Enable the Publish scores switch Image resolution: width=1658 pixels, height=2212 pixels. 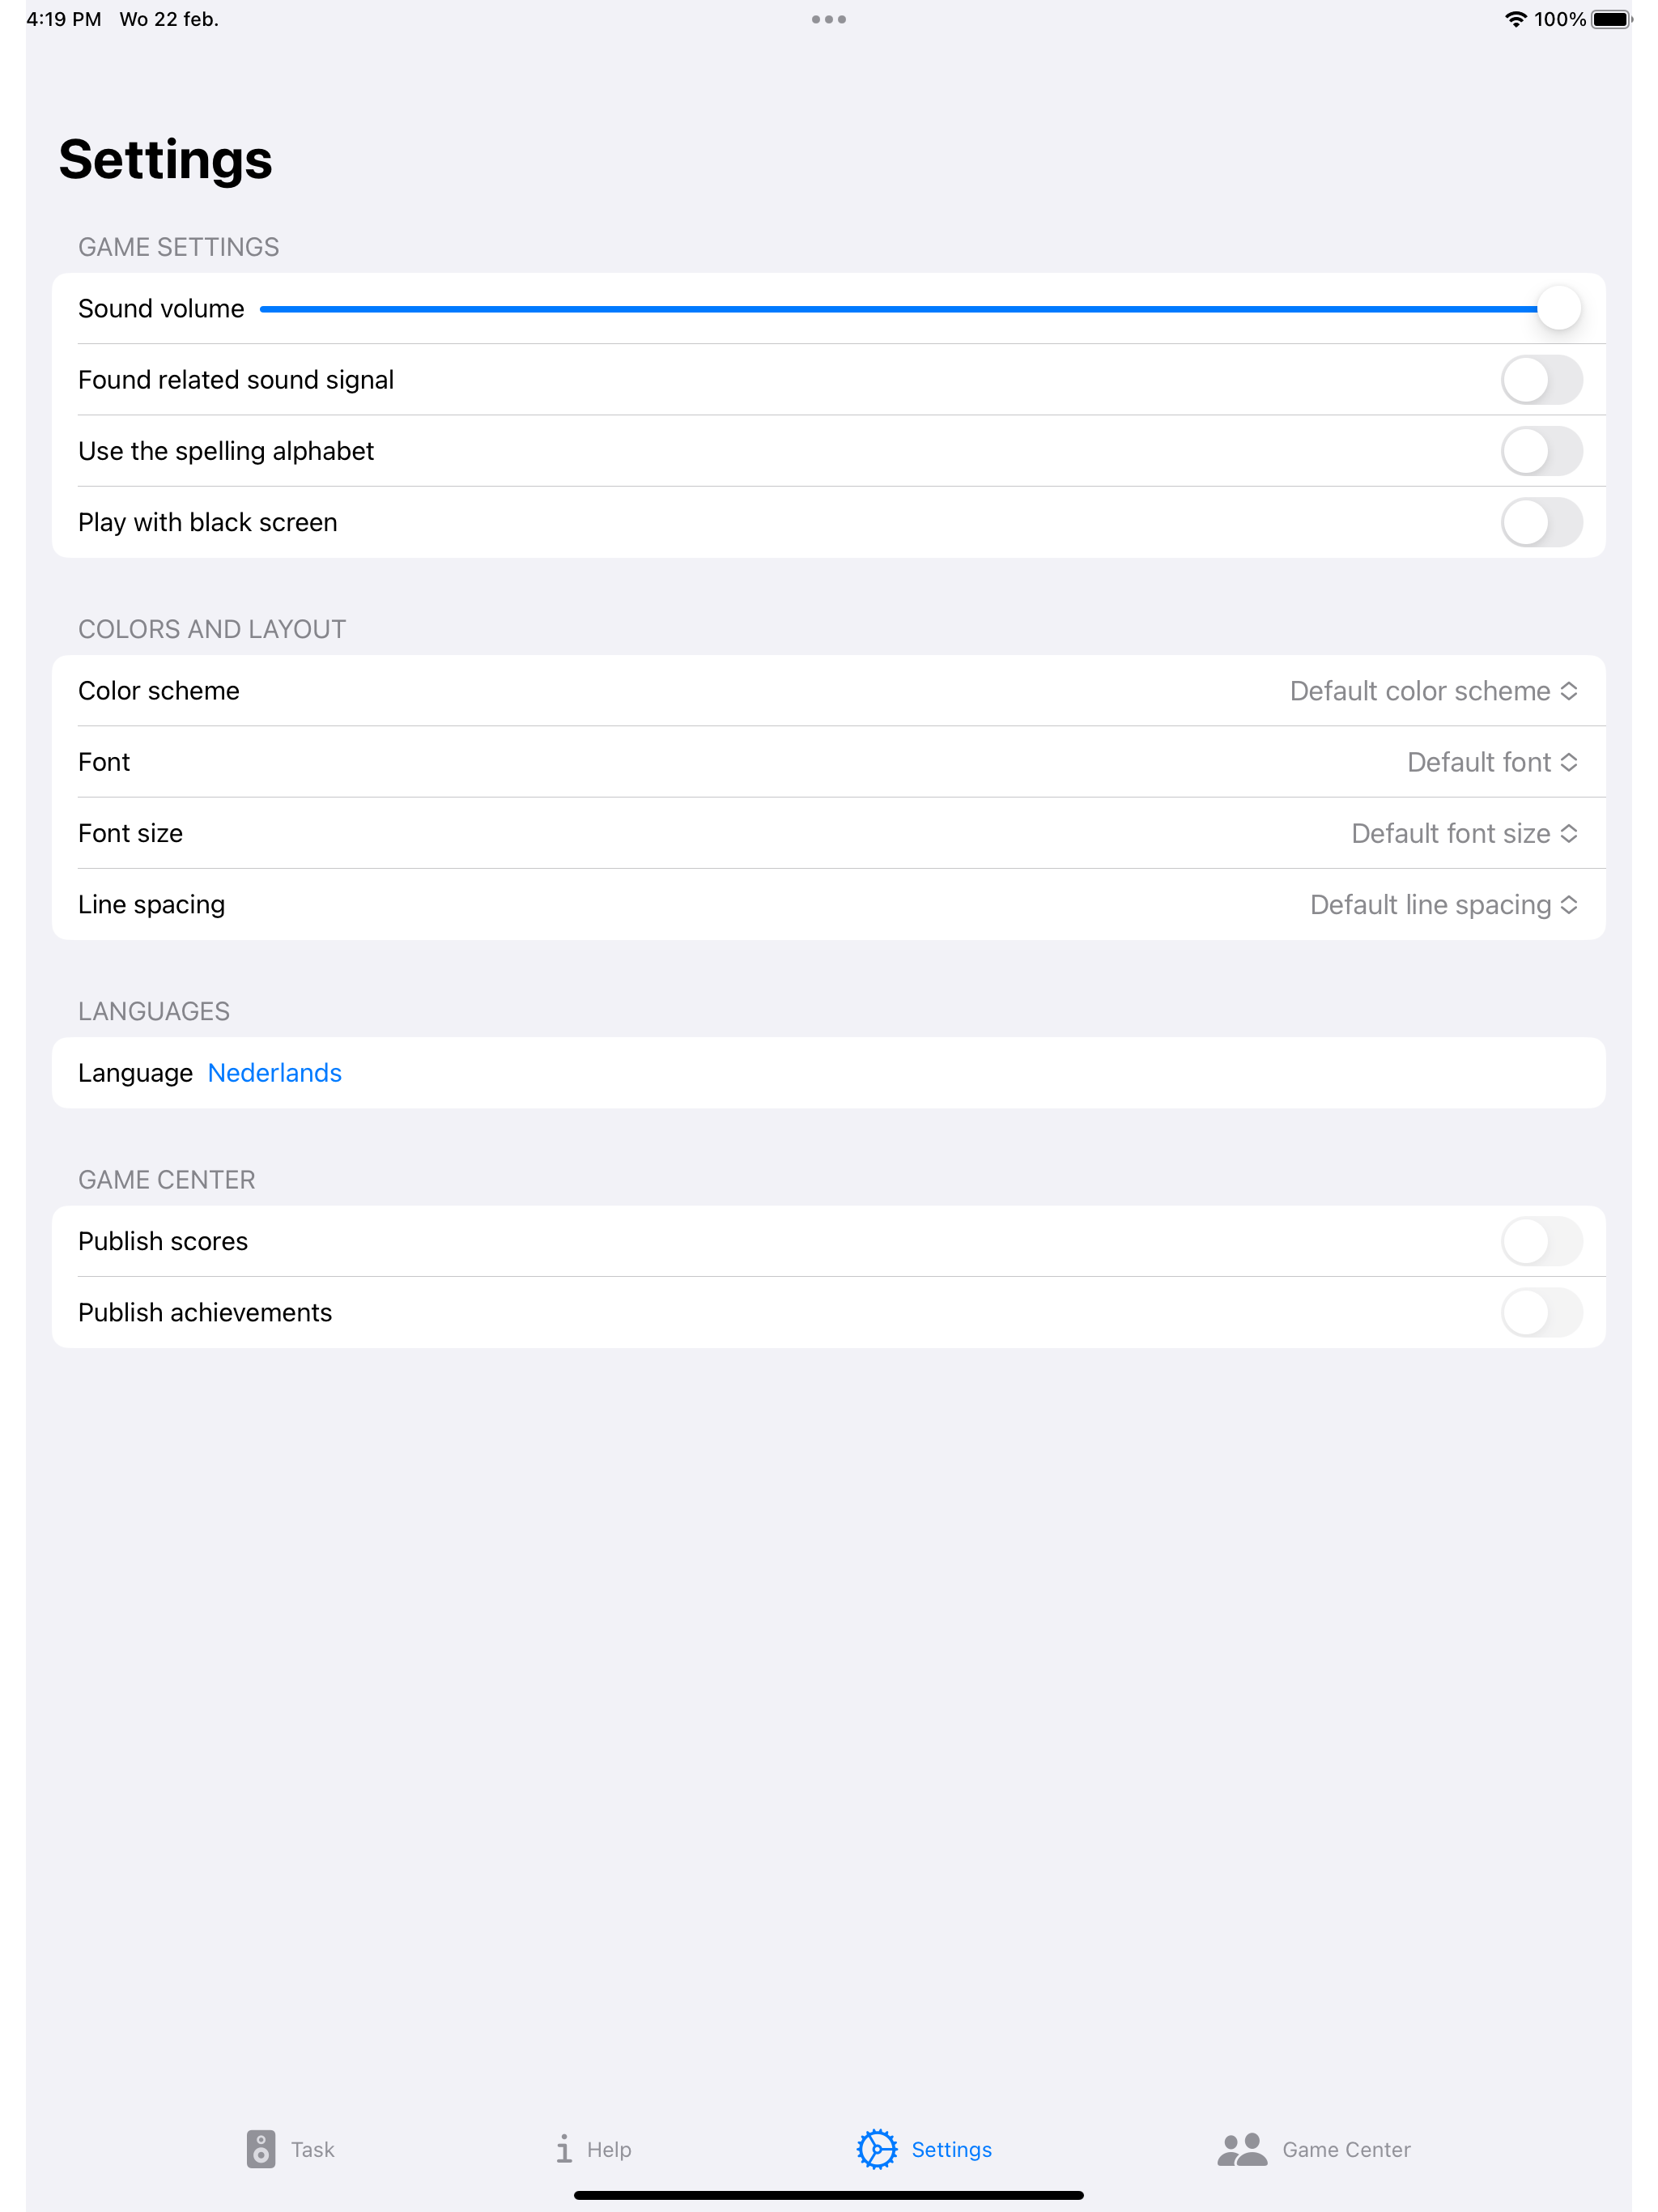(x=1541, y=1241)
